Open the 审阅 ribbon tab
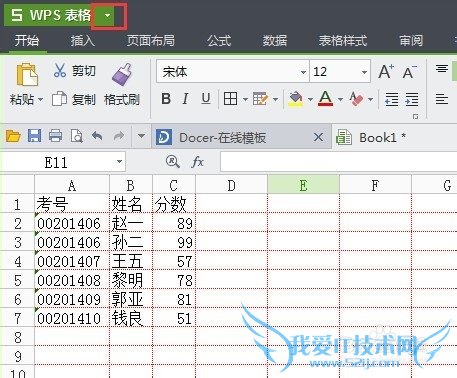 pos(411,41)
